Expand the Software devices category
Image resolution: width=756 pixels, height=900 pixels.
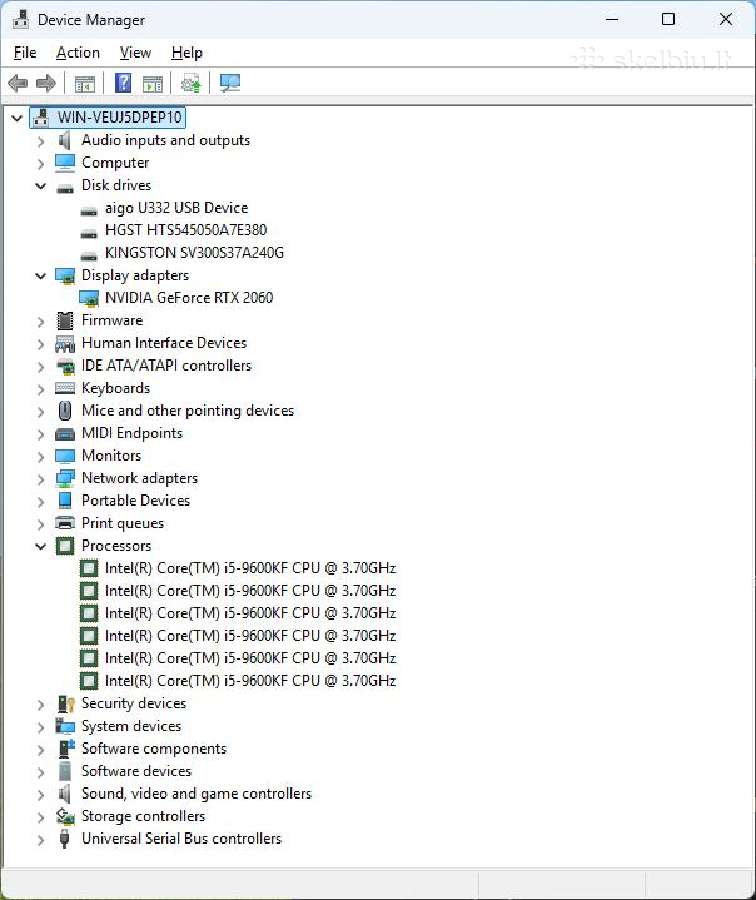pos(41,773)
